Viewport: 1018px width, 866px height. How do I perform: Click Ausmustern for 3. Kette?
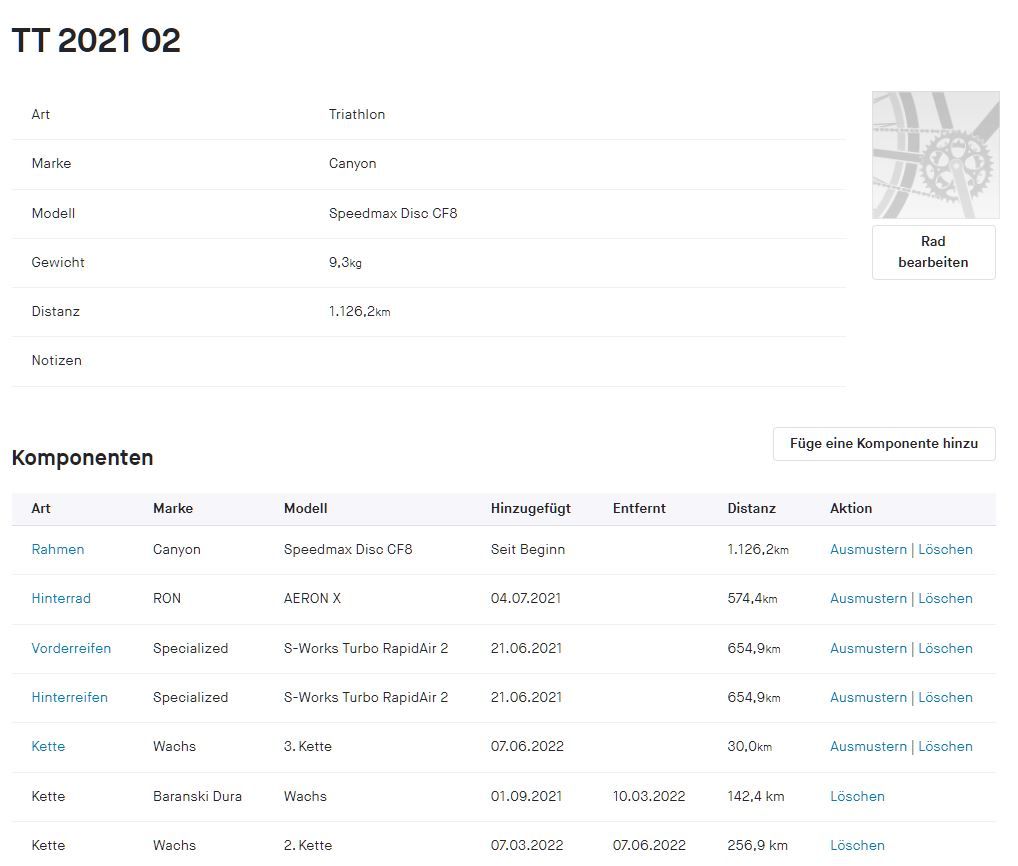[868, 746]
